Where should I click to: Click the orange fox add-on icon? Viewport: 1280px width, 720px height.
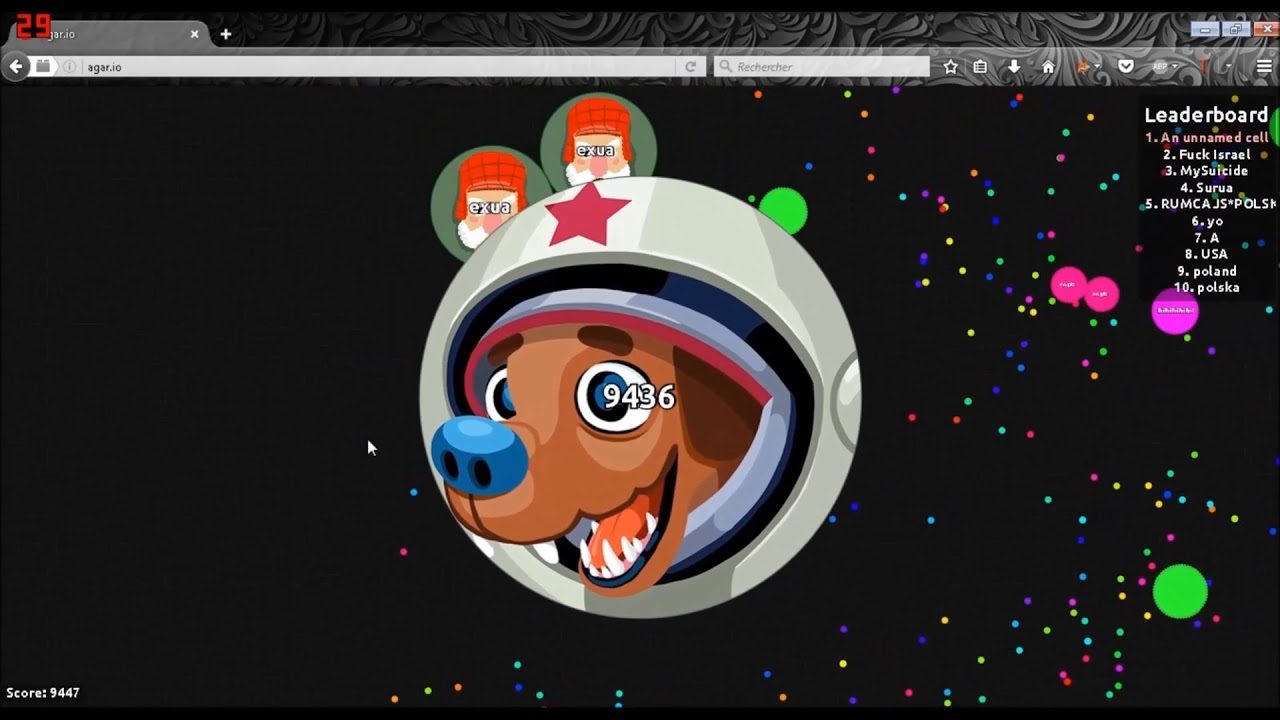(1082, 67)
